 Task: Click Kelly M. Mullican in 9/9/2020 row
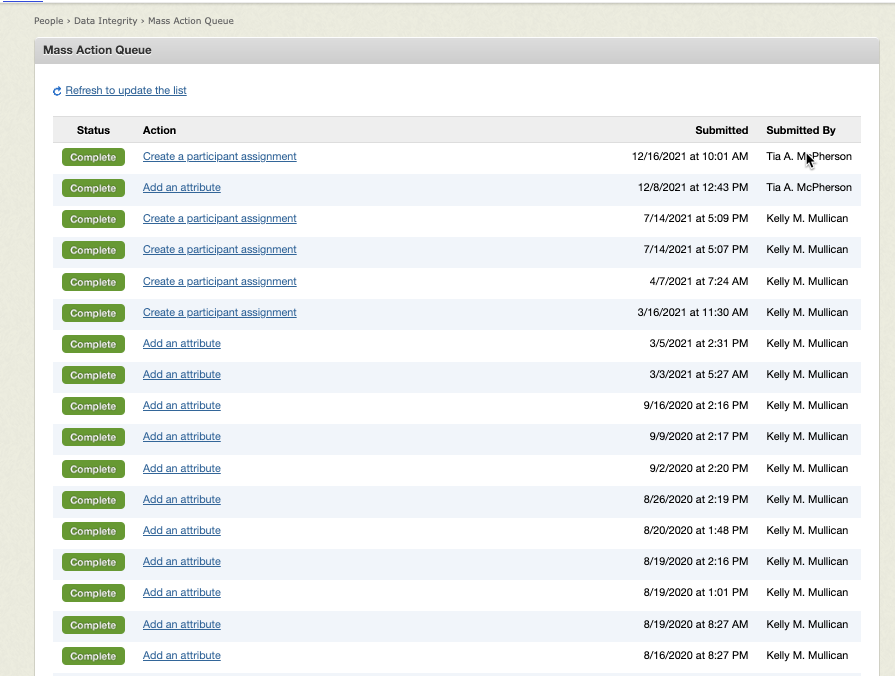[x=807, y=436]
